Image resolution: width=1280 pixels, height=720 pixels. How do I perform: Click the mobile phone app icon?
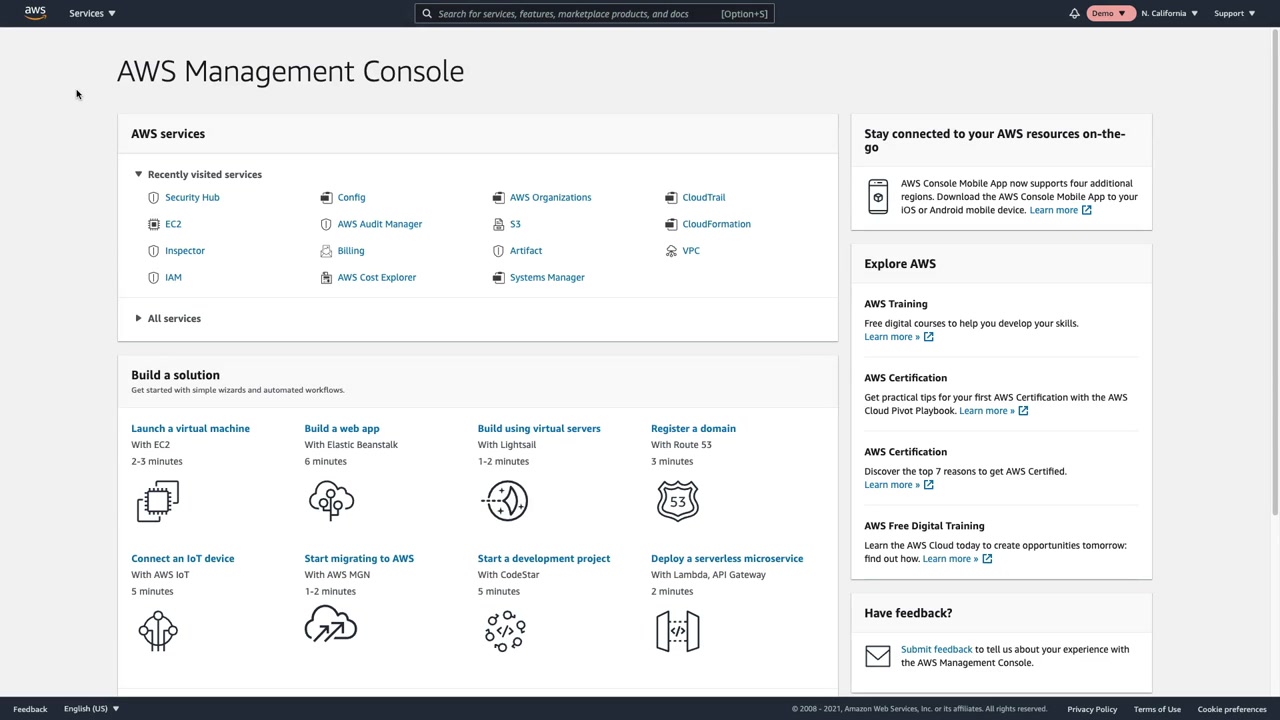(x=878, y=197)
